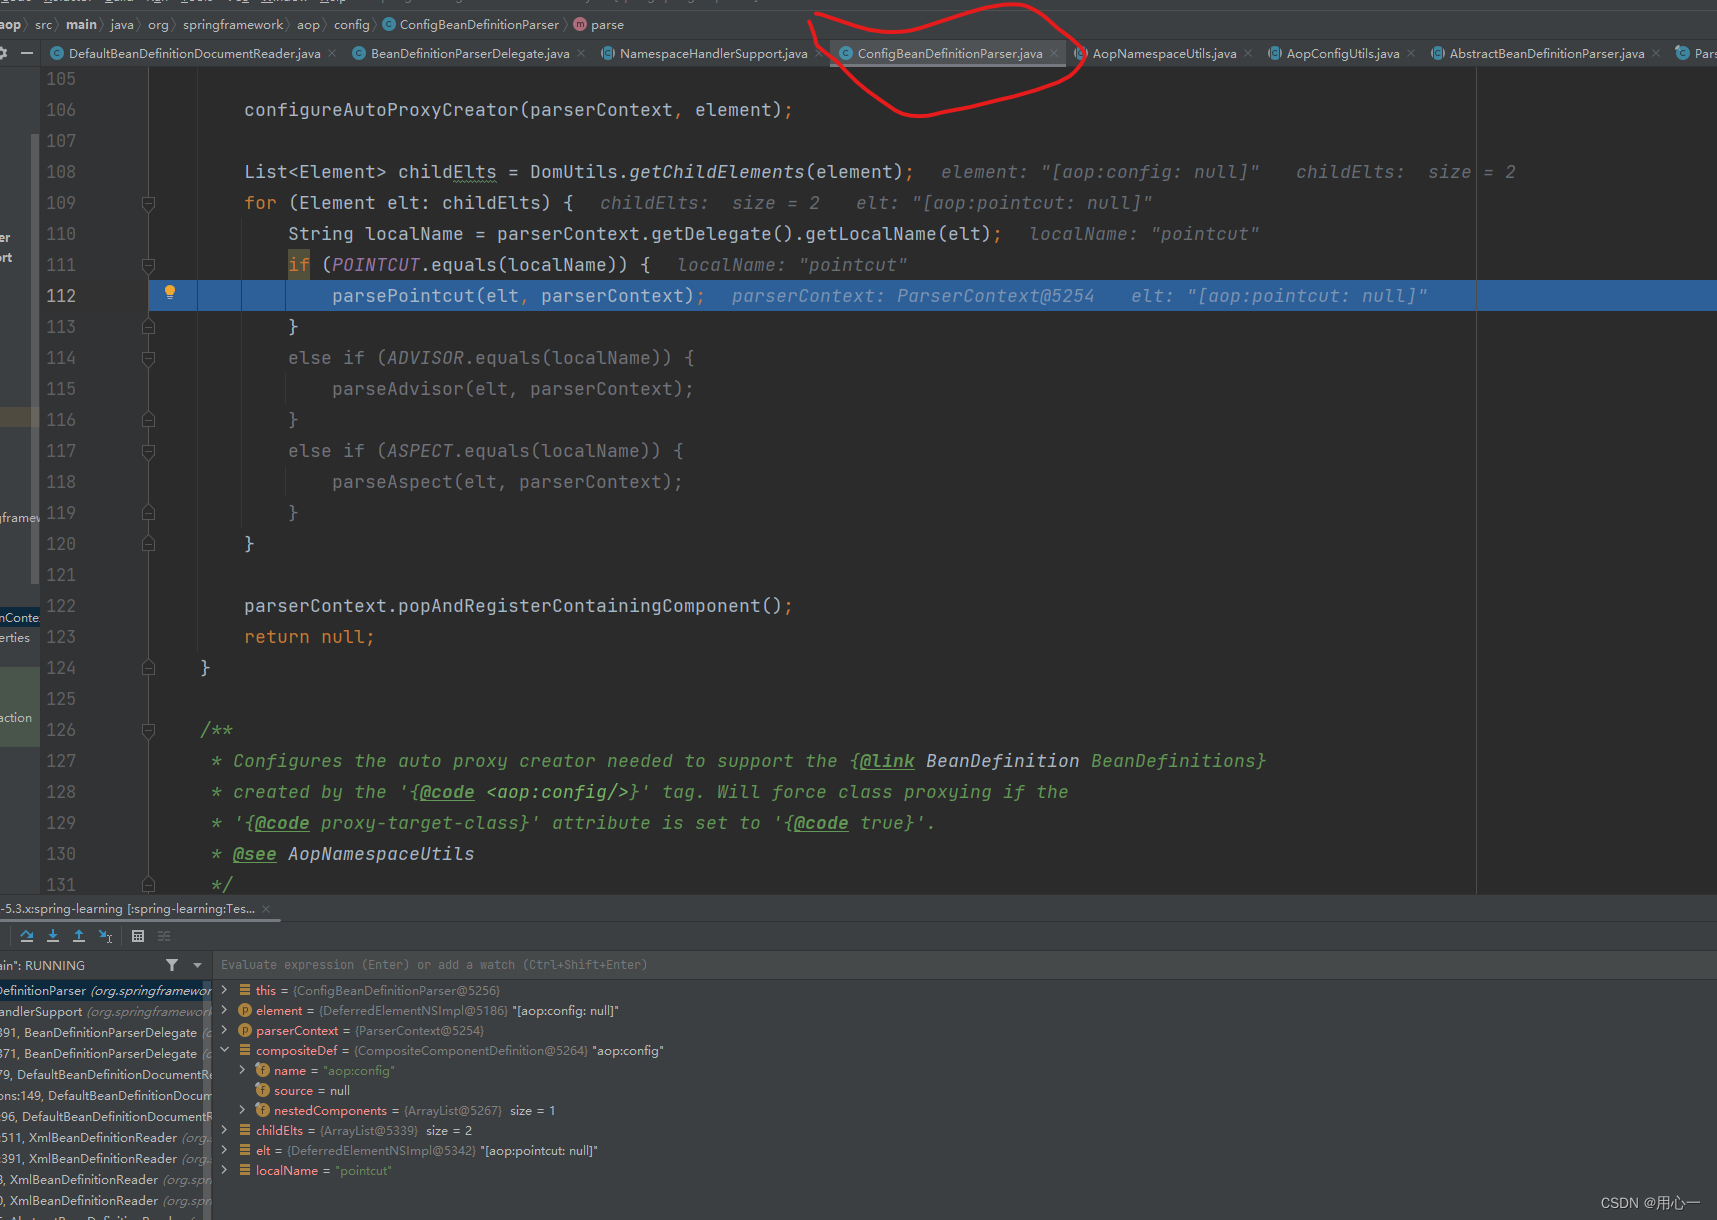Select the 511 XmlBeanDefinitionReader stack frame
Viewport: 1717px width, 1220px height.
105,1138
